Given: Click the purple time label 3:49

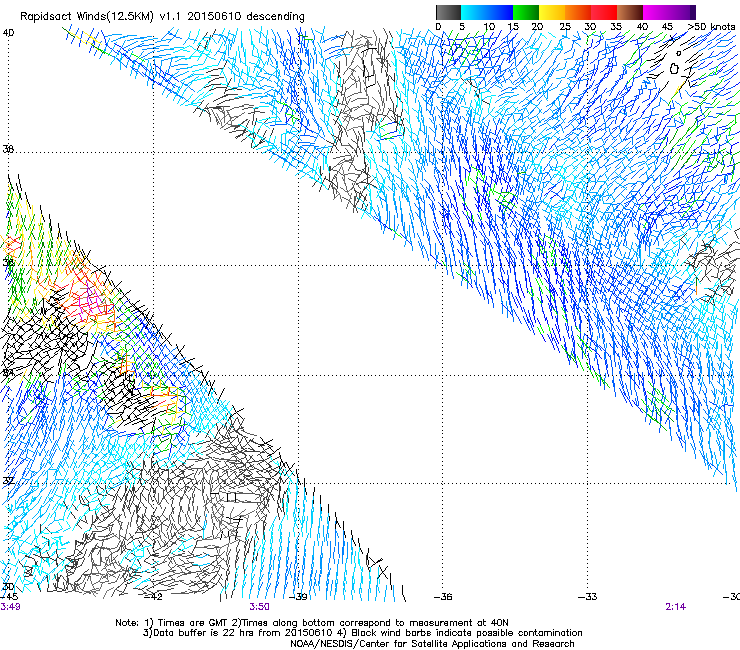Looking at the screenshot, I should pos(10,607).
